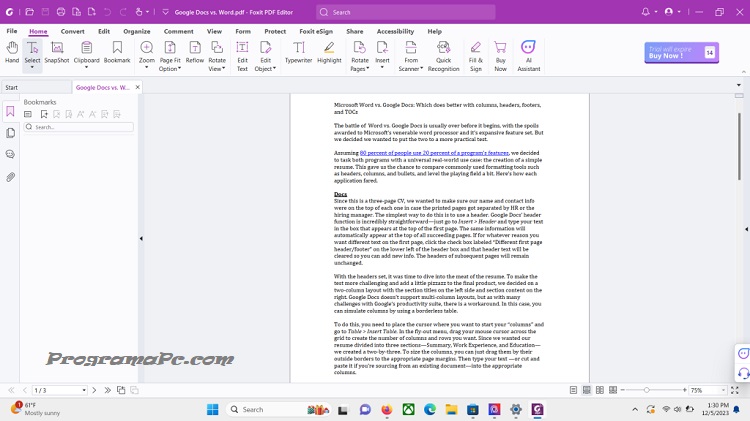
Task: Toggle the Bookmarks panel icon
Action: coord(10,111)
